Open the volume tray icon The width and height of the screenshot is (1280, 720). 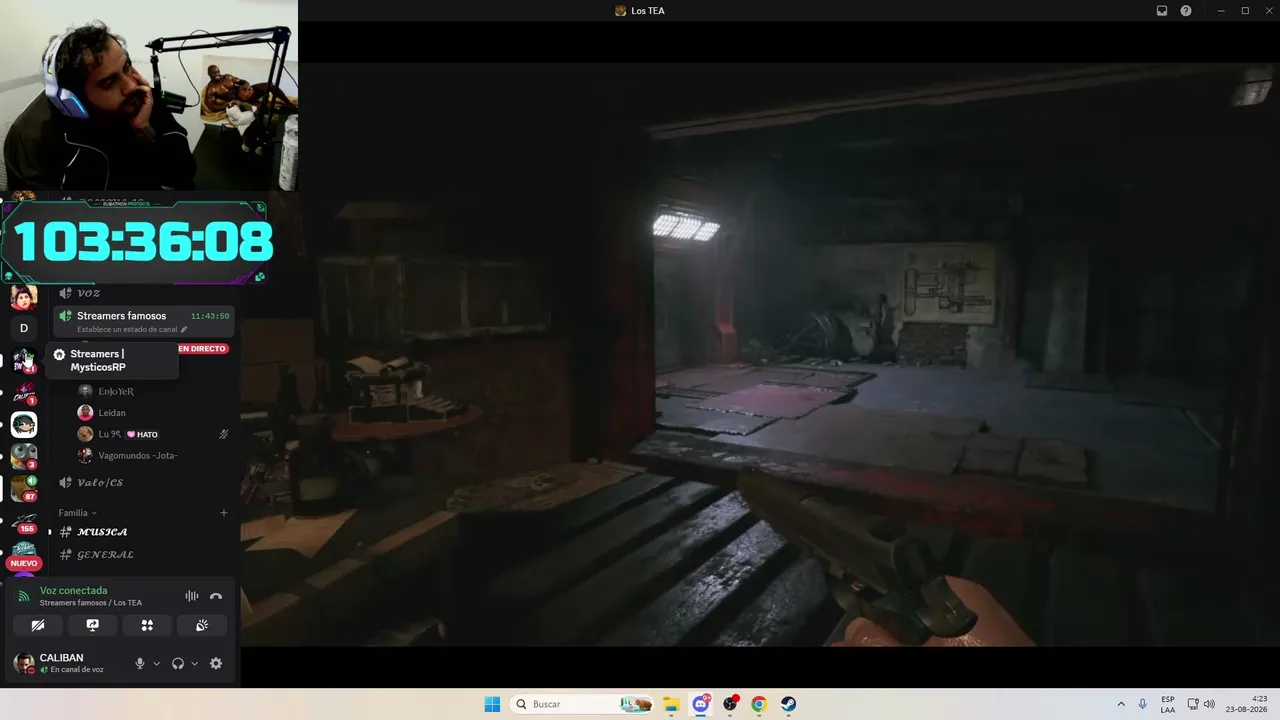(x=1209, y=704)
